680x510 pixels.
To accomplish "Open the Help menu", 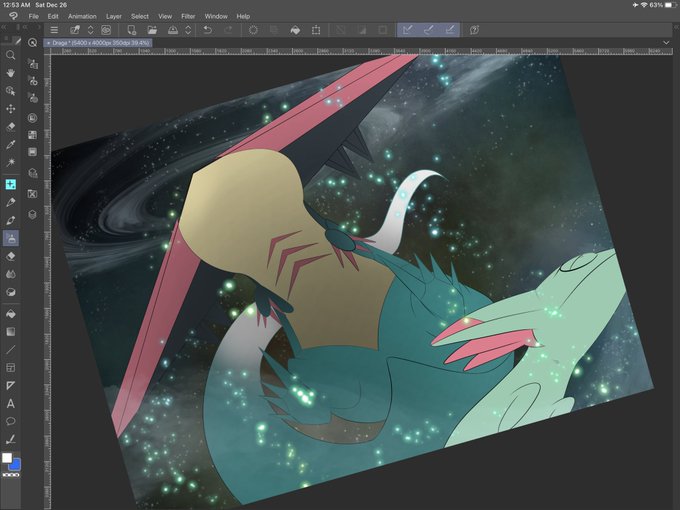I will (x=243, y=16).
